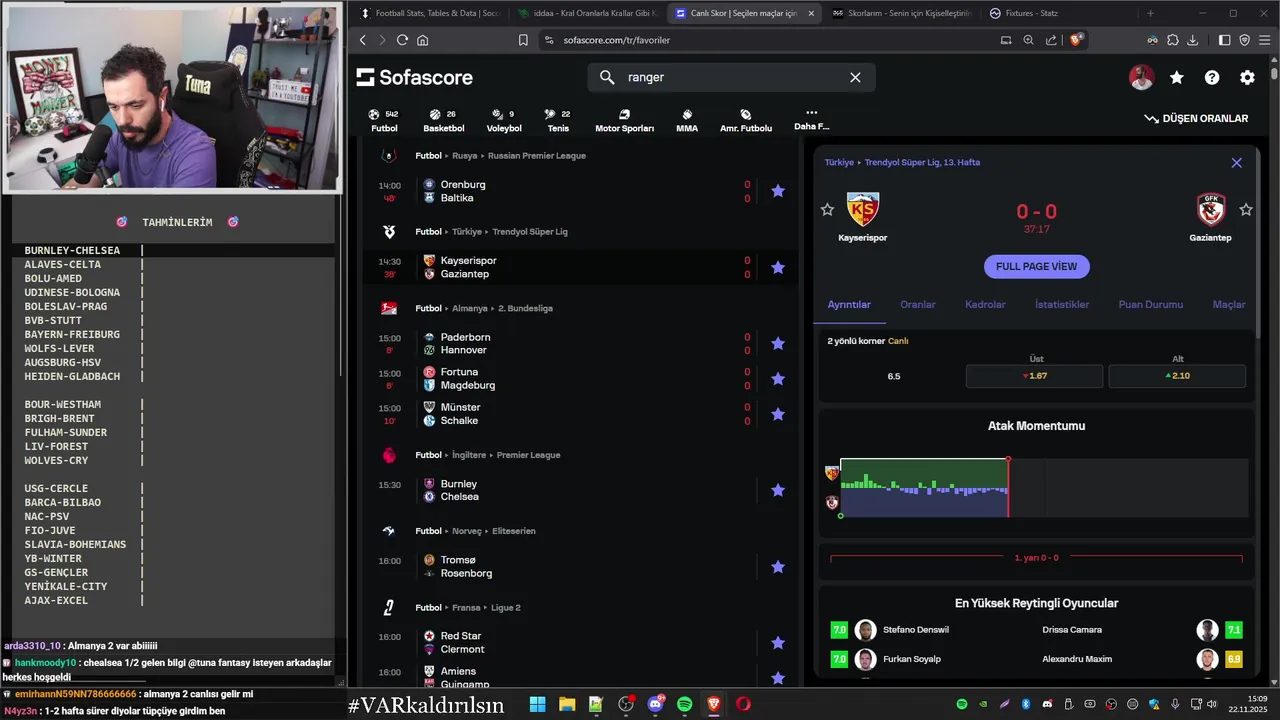1280x720 pixels.
Task: Open favorites star in Sofascore header
Action: (1177, 77)
